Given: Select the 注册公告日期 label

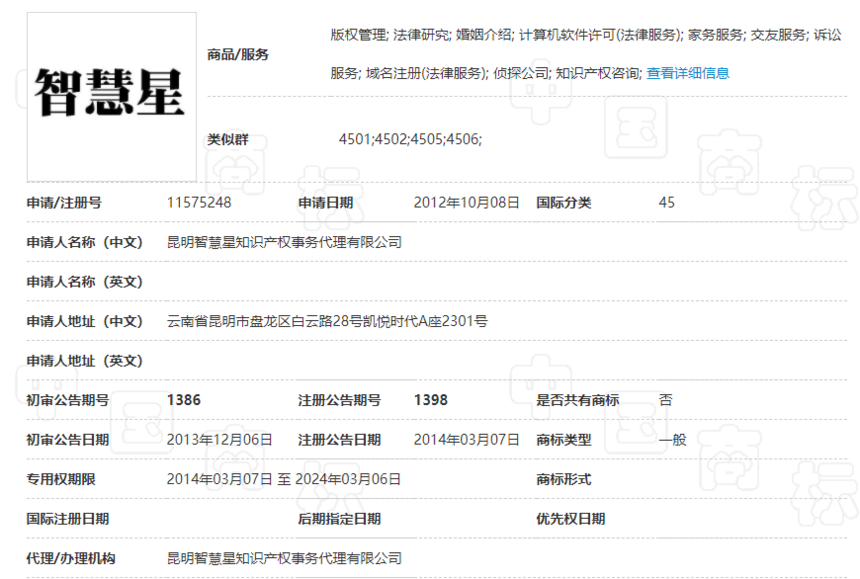Looking at the screenshot, I should coord(339,440).
